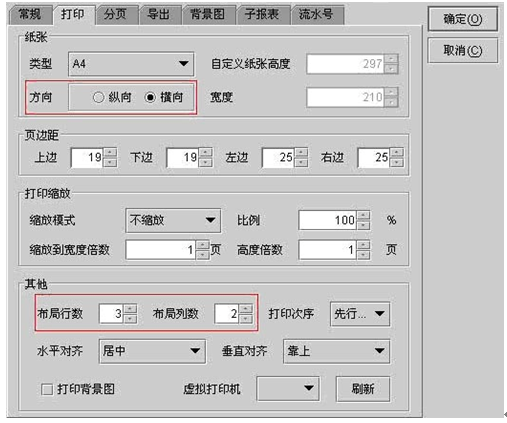Open the 类型 paper type A4 dropdown
The width and height of the screenshot is (507, 423).
point(131,64)
